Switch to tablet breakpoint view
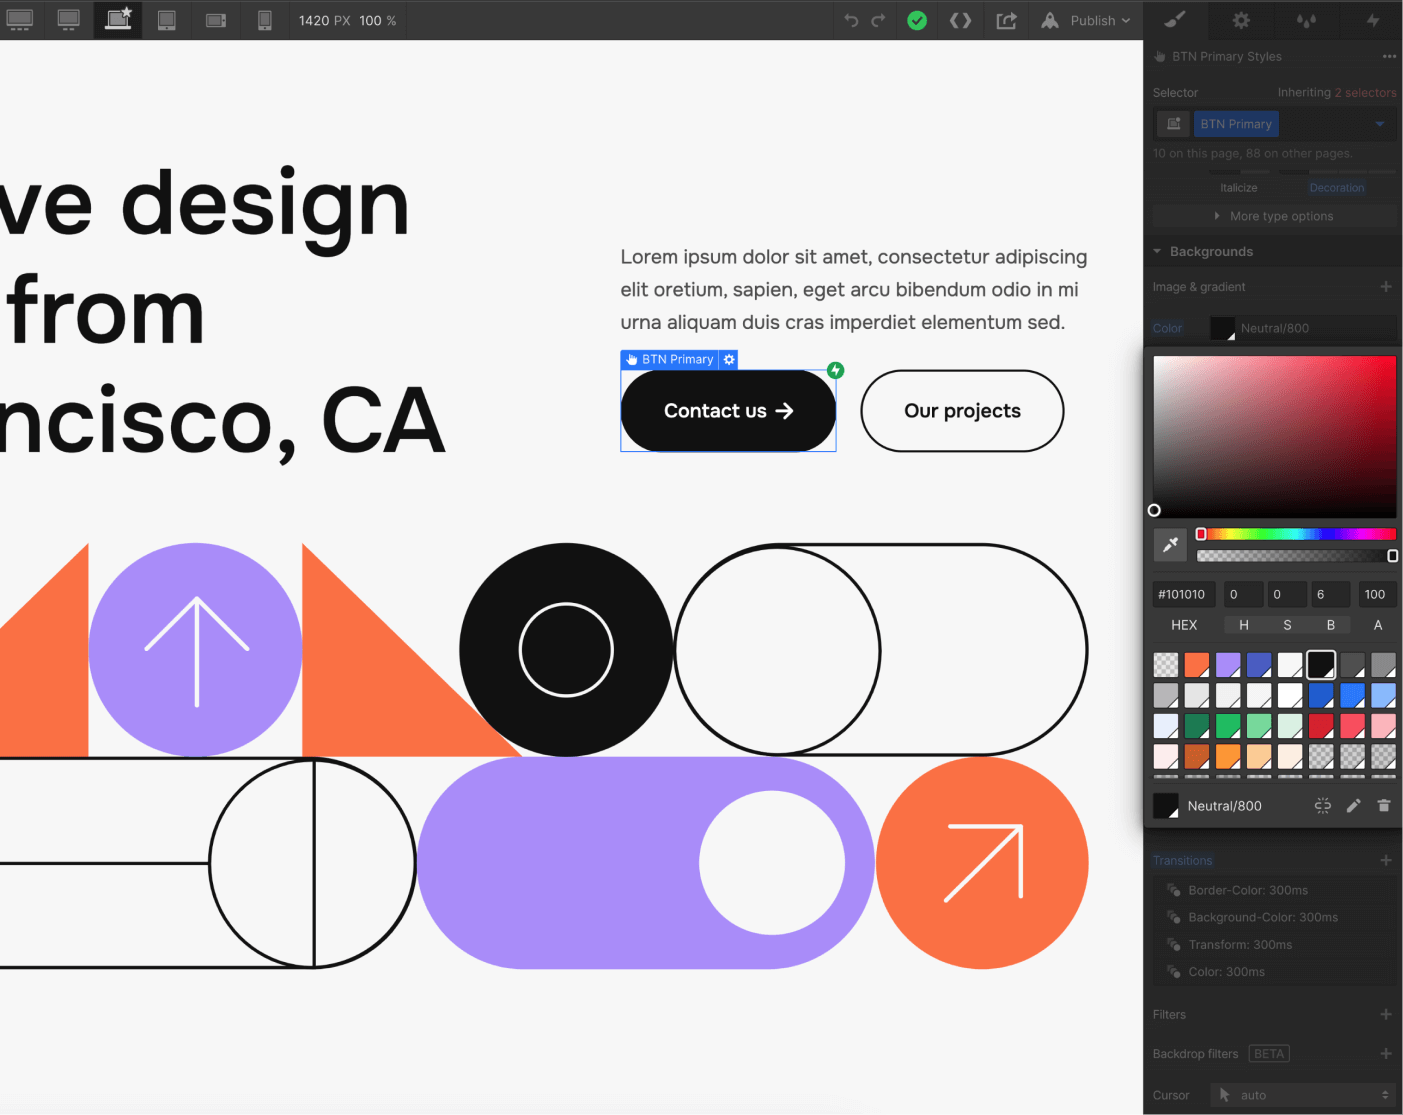The width and height of the screenshot is (1403, 1115). pyautogui.click(x=167, y=20)
